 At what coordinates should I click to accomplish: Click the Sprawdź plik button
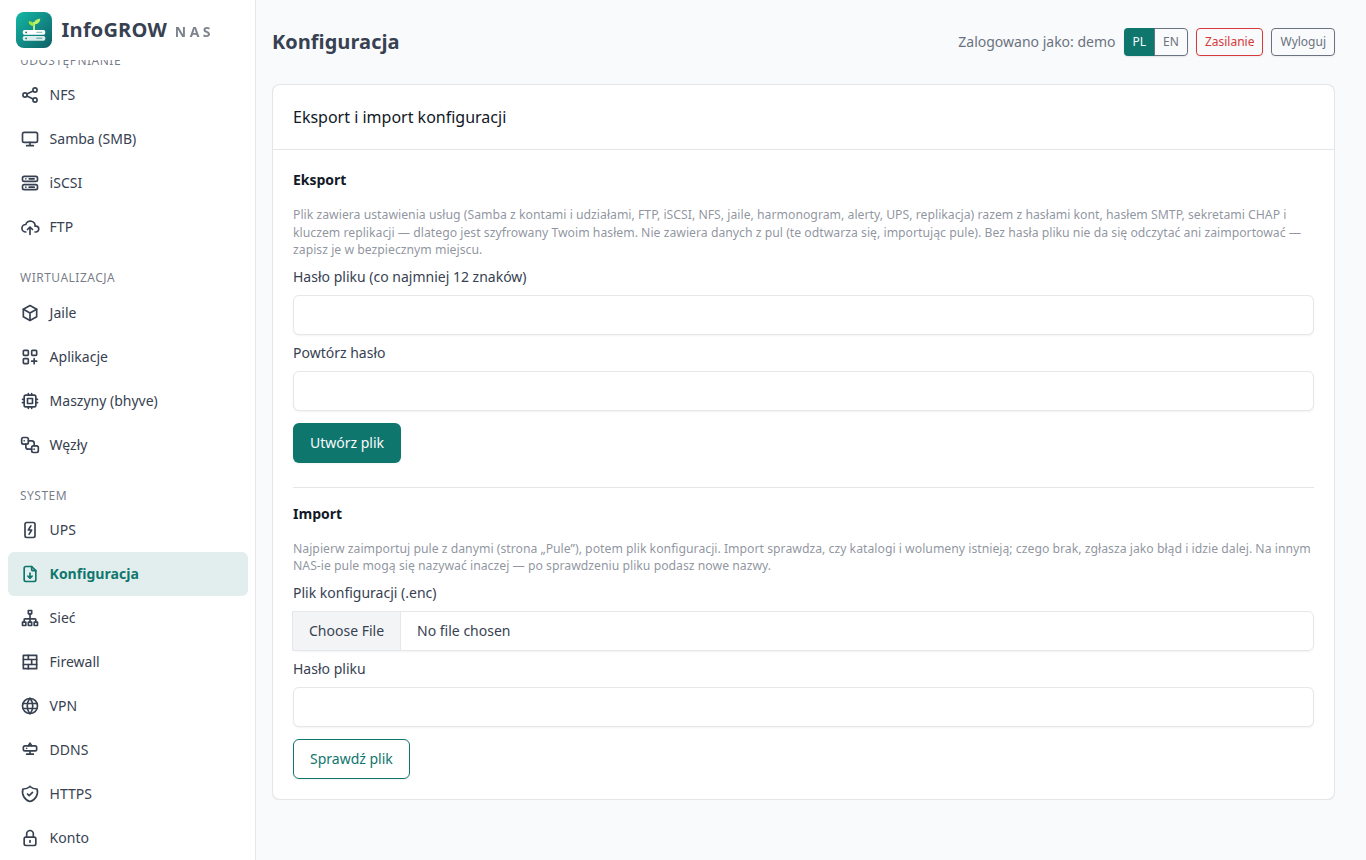351,759
